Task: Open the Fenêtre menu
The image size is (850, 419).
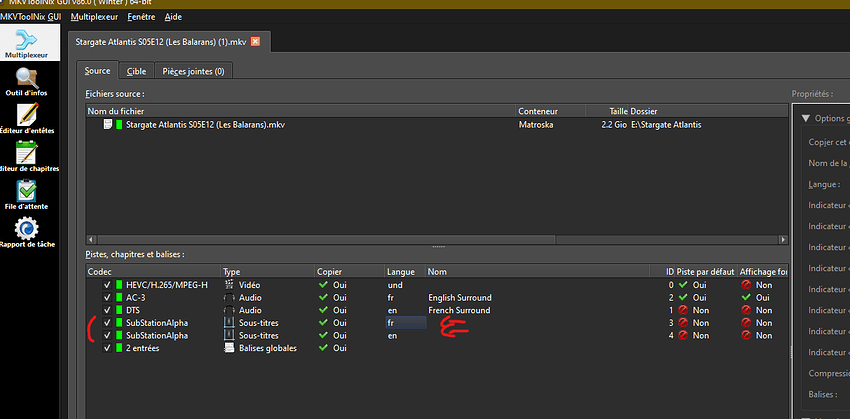Action: (x=141, y=17)
